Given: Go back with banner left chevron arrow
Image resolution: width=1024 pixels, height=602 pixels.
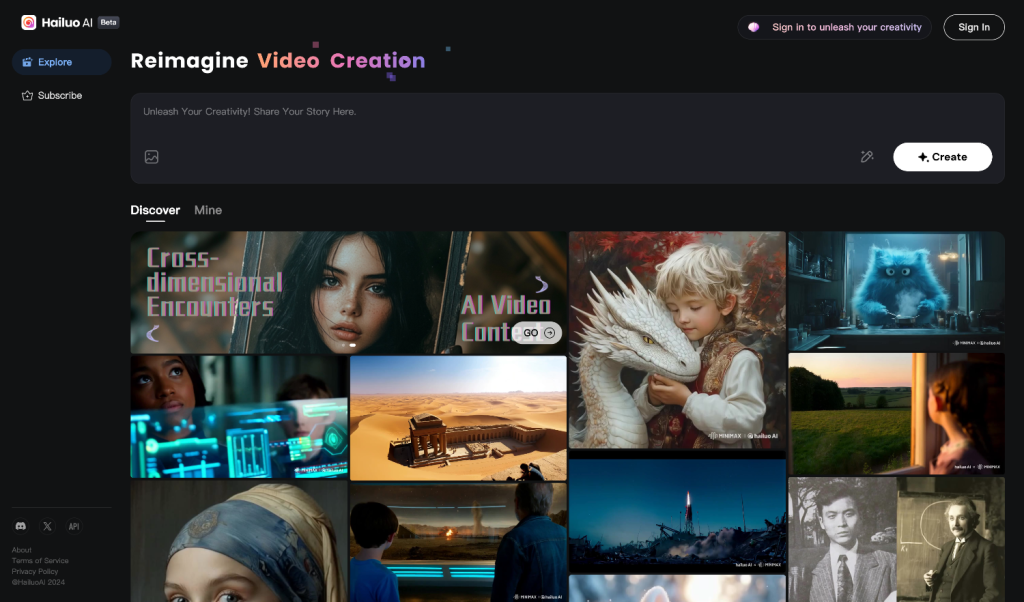Looking at the screenshot, I should pos(154,333).
